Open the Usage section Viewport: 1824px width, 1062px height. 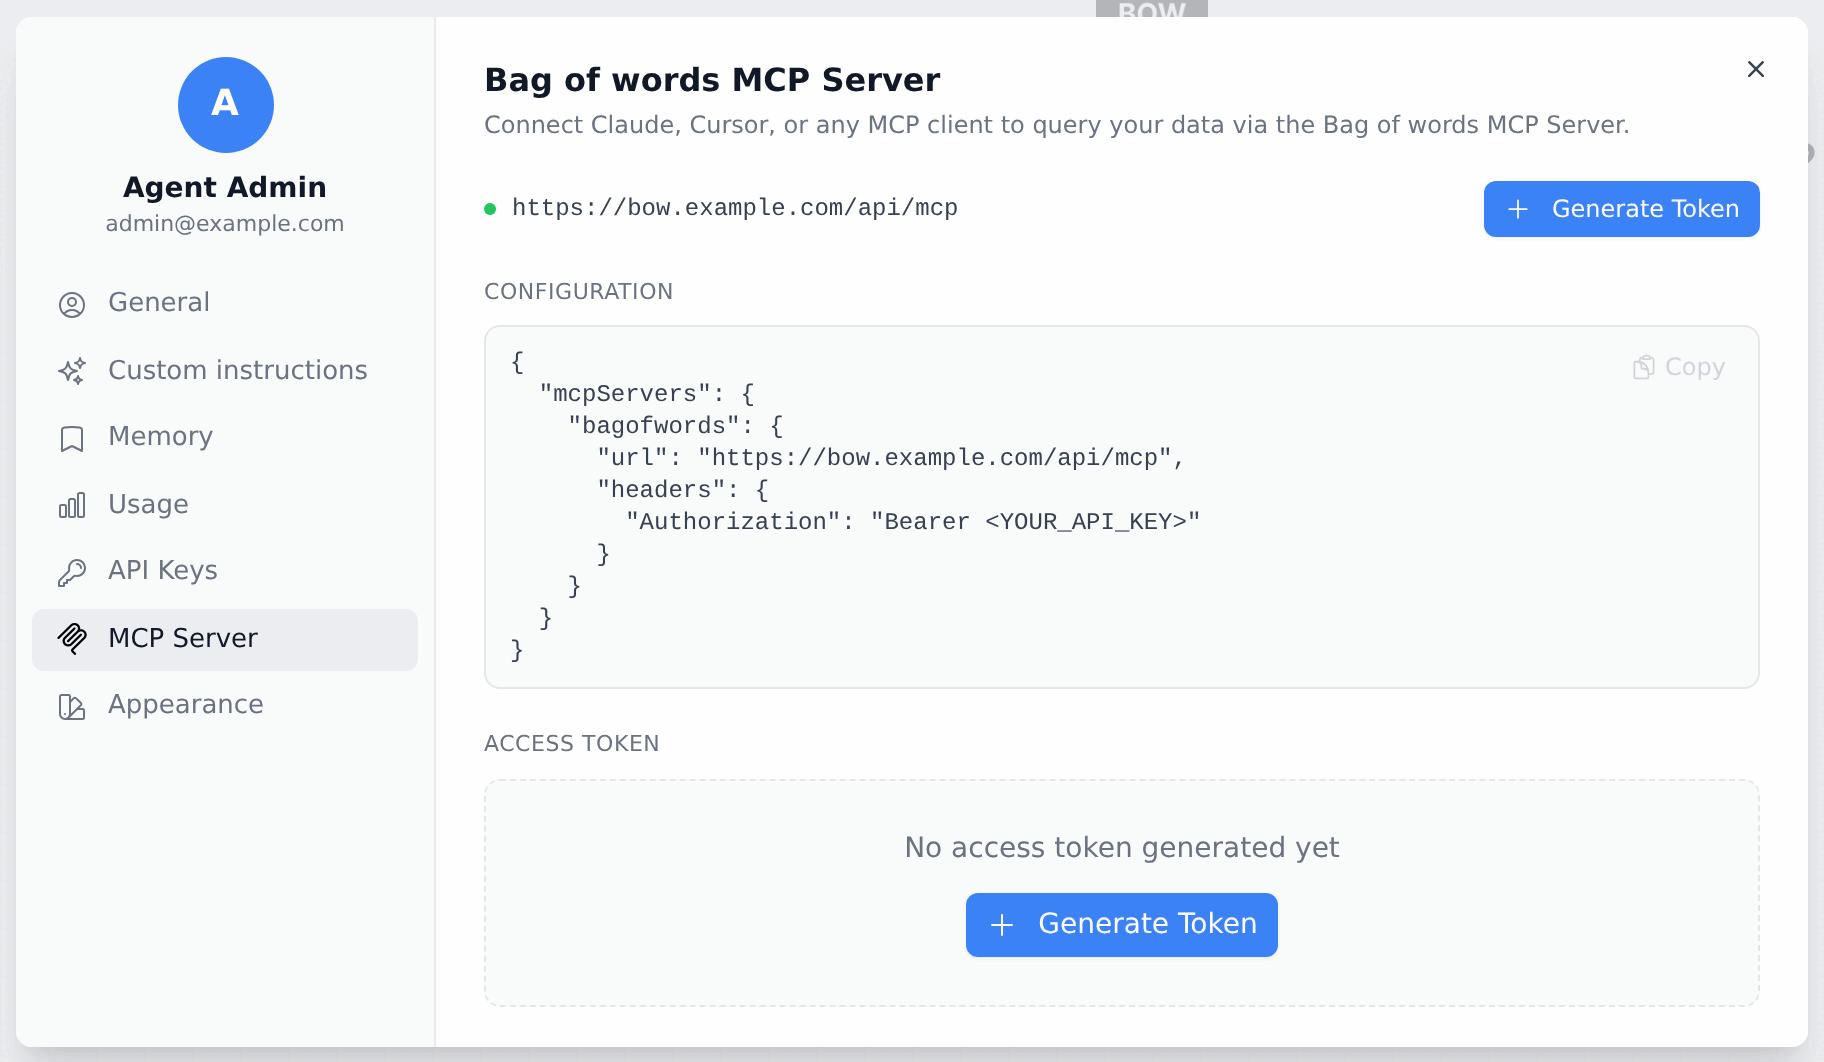coord(225,504)
